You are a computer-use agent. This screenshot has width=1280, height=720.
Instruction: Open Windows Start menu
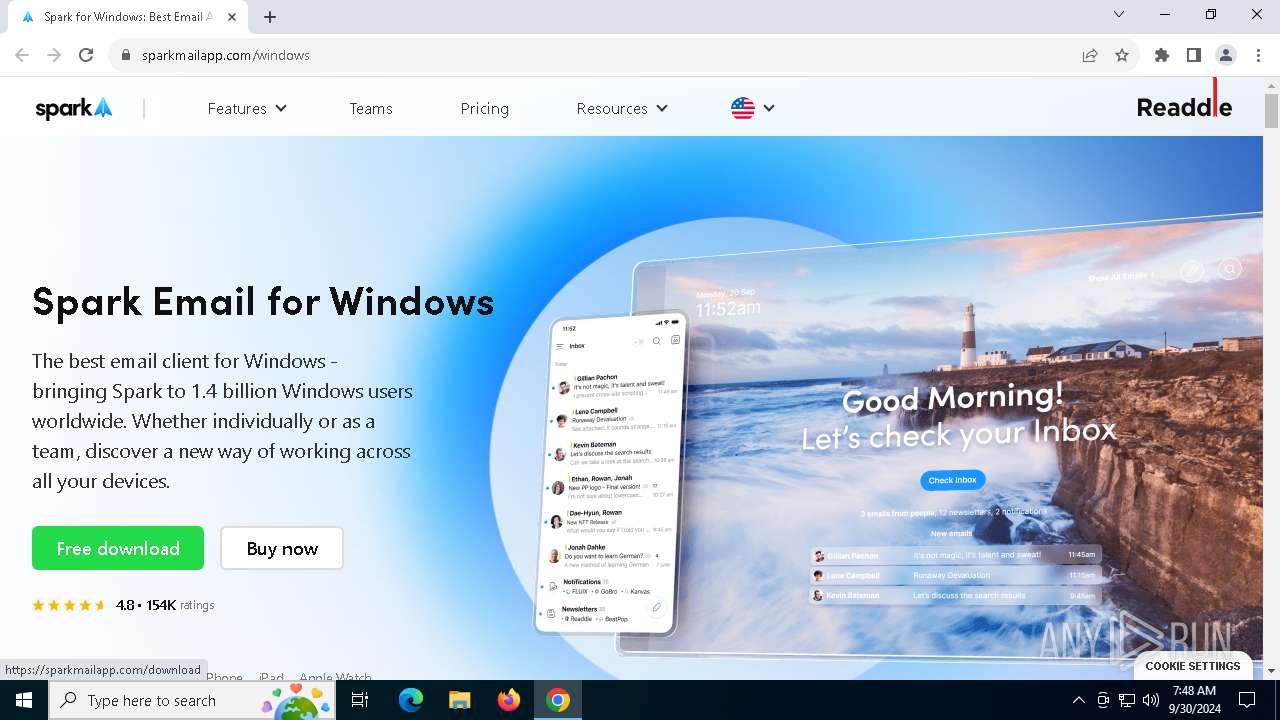[24, 700]
